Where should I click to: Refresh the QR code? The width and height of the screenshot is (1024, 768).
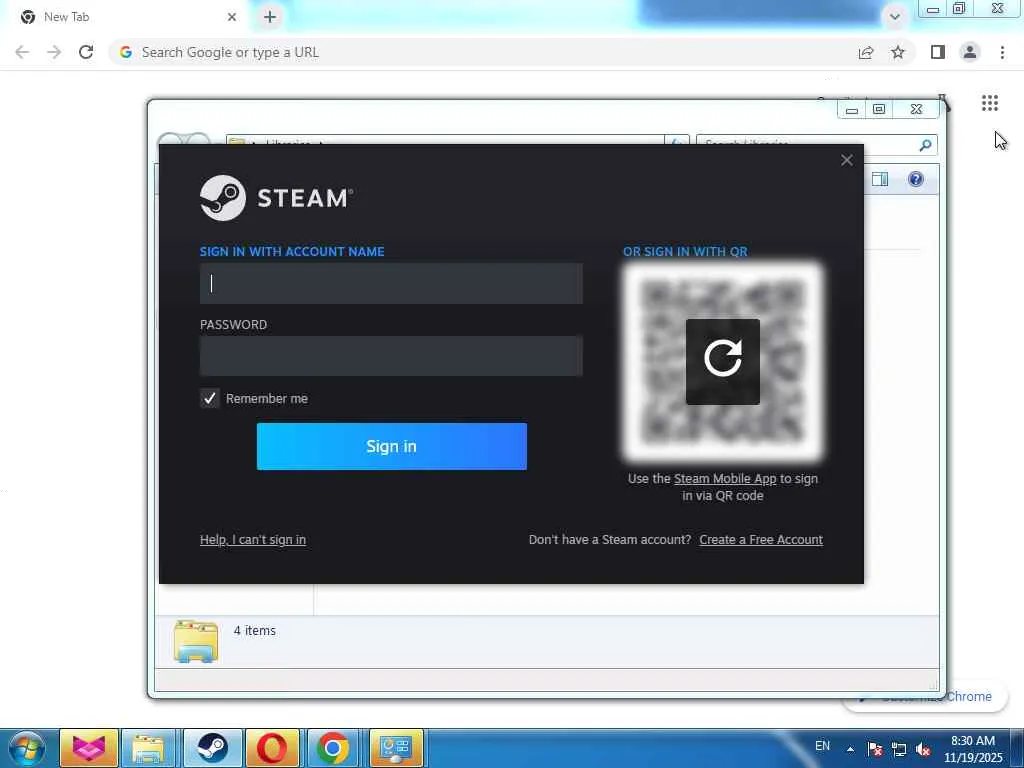(x=723, y=362)
